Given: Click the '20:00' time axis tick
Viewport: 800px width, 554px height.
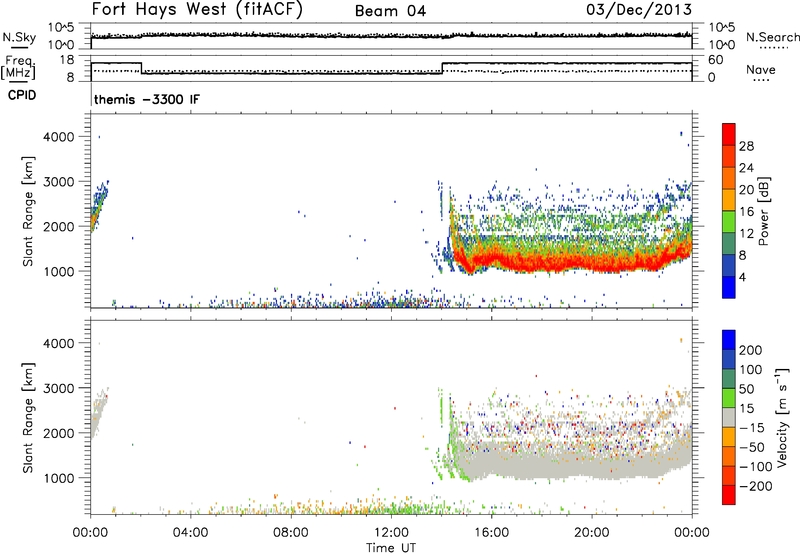Looking at the screenshot, I should click(x=591, y=532).
